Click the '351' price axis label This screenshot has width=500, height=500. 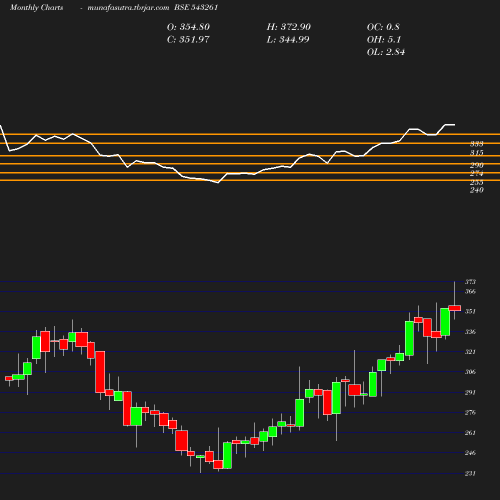coord(470,311)
